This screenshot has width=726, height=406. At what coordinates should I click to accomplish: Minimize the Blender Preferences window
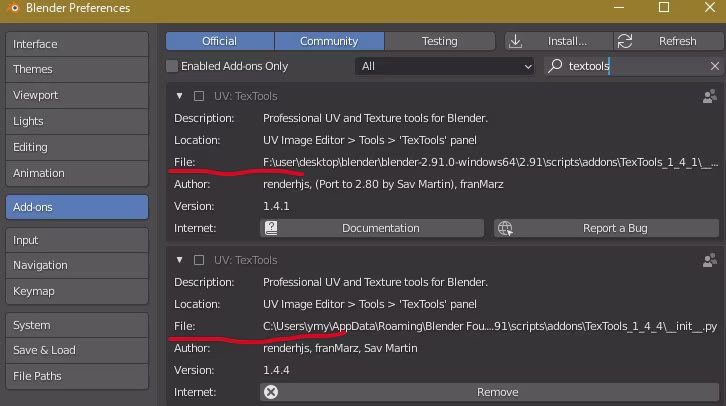click(x=619, y=7)
